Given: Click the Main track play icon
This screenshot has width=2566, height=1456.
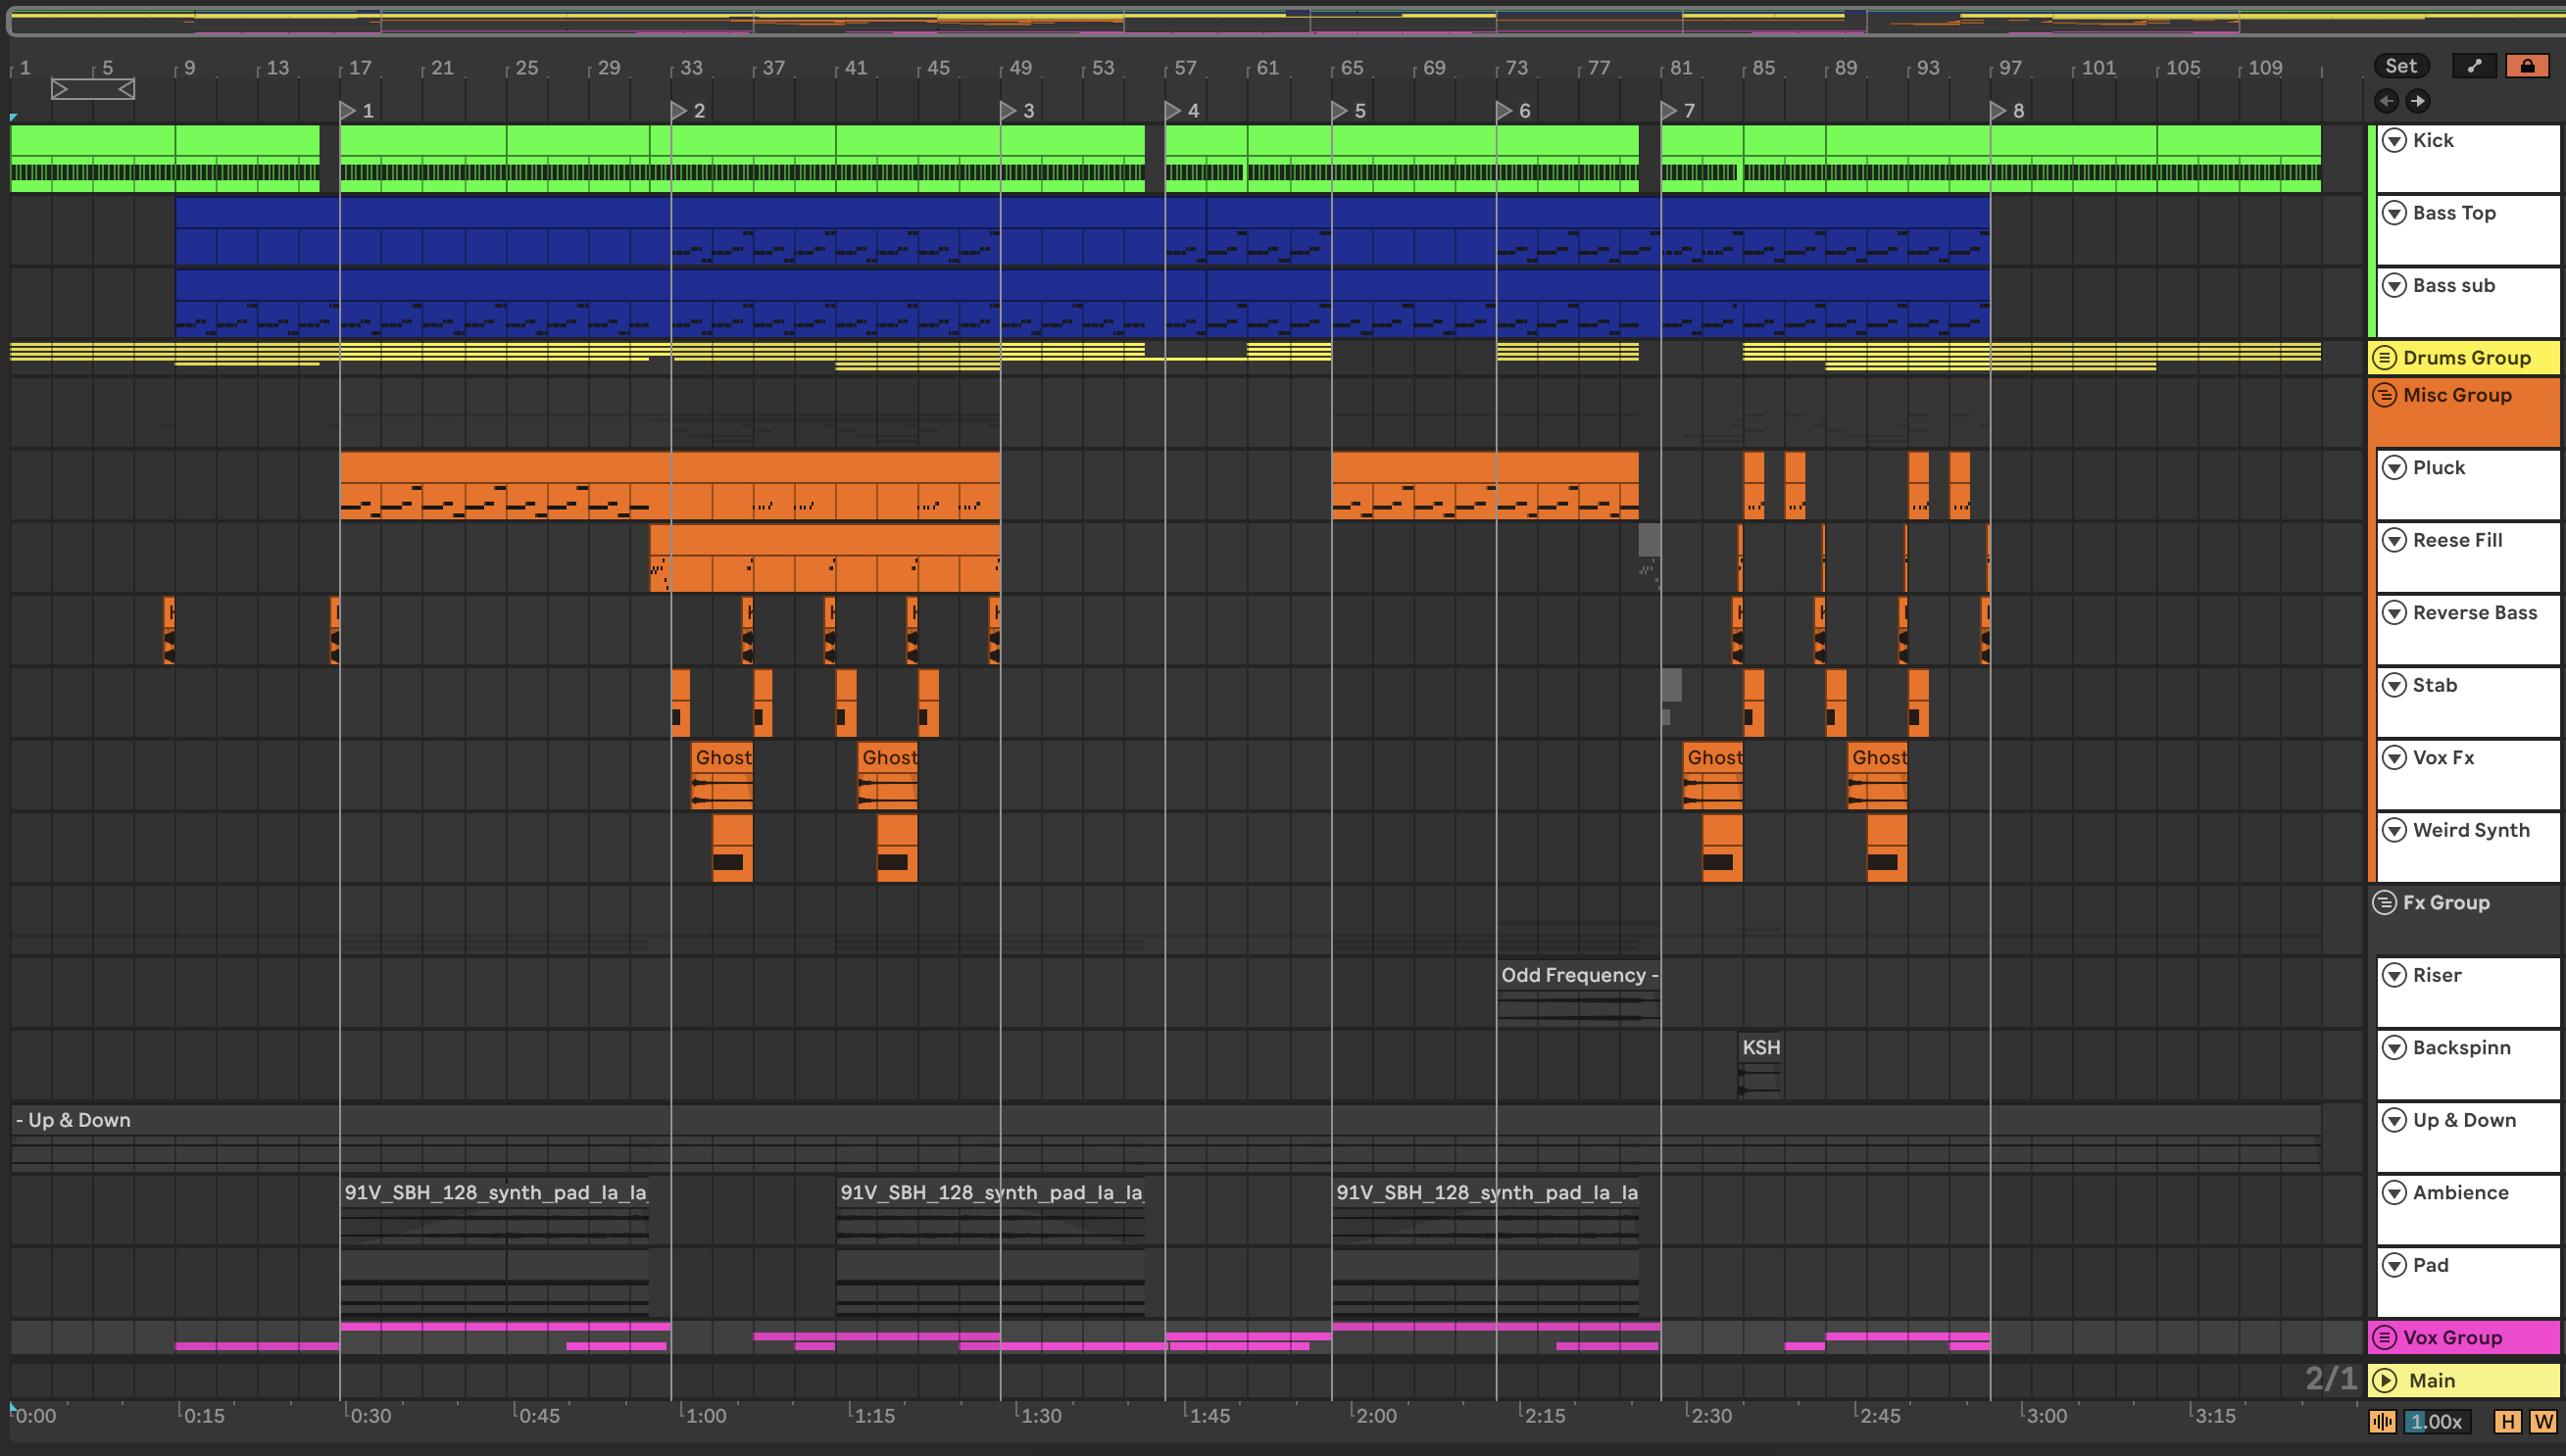Looking at the screenshot, I should 2385,1380.
